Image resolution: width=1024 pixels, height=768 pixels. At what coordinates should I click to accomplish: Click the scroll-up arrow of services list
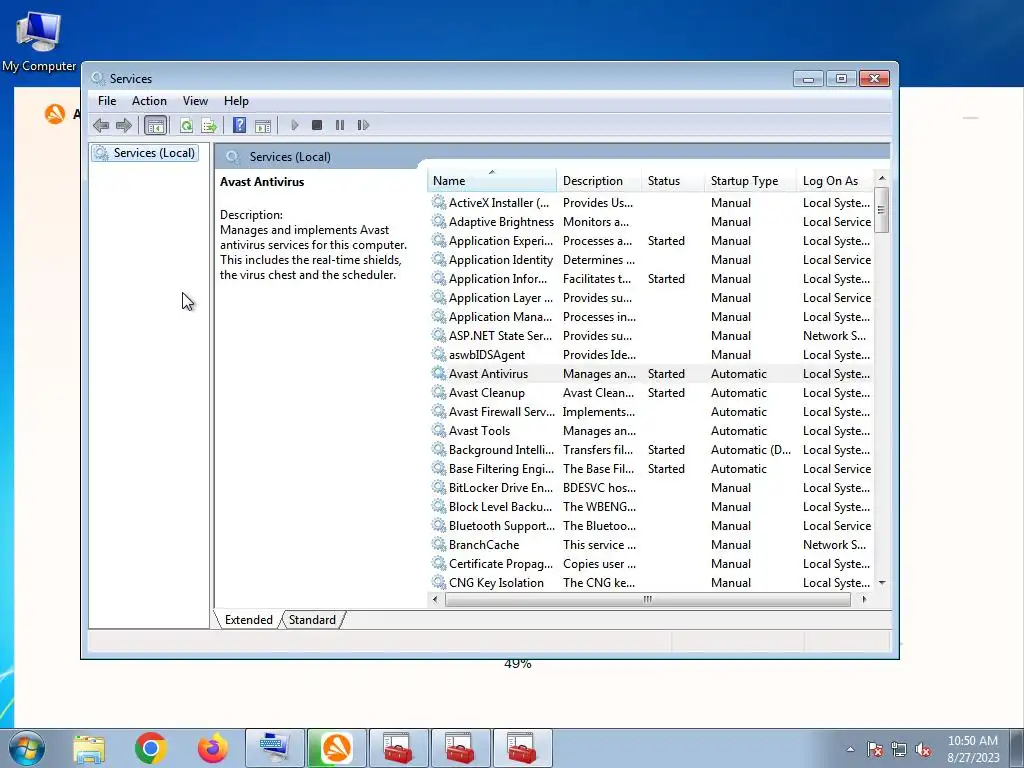882,178
